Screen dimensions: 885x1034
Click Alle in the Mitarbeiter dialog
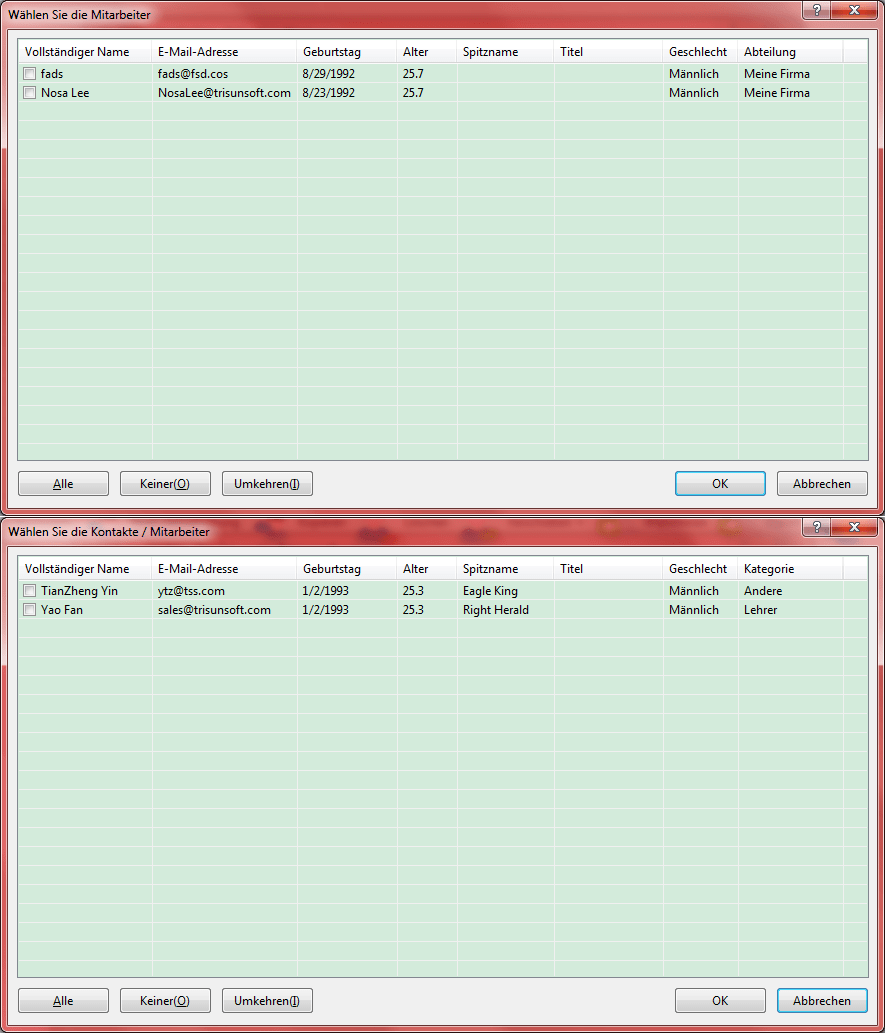(63, 483)
